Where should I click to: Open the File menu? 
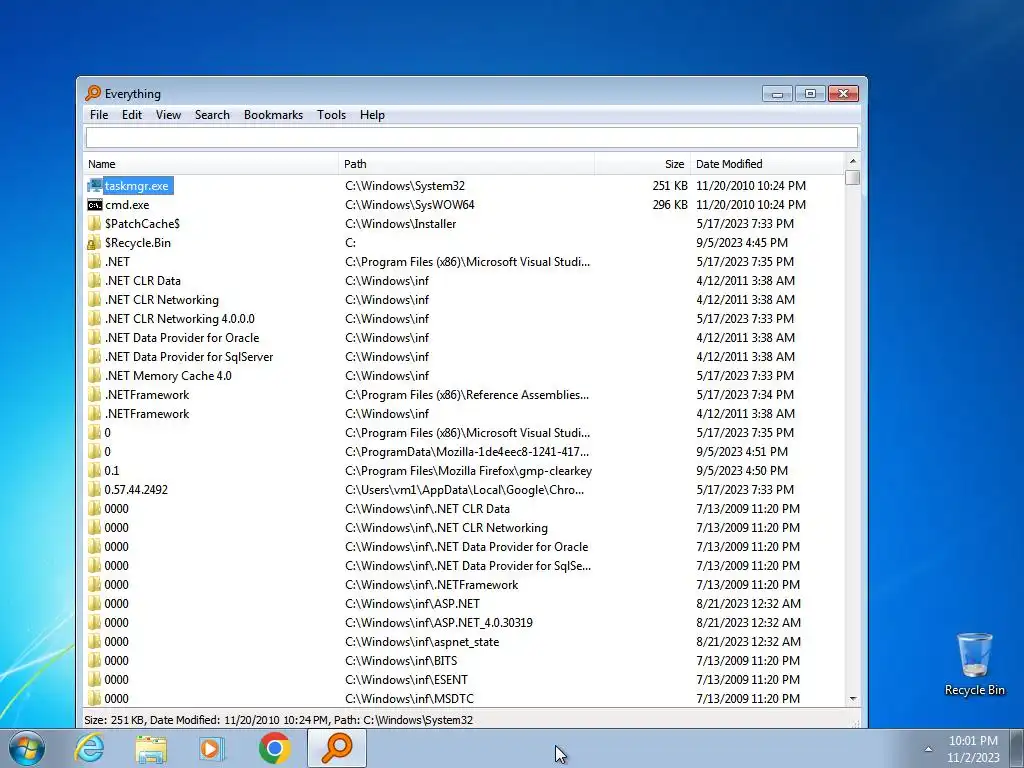99,115
